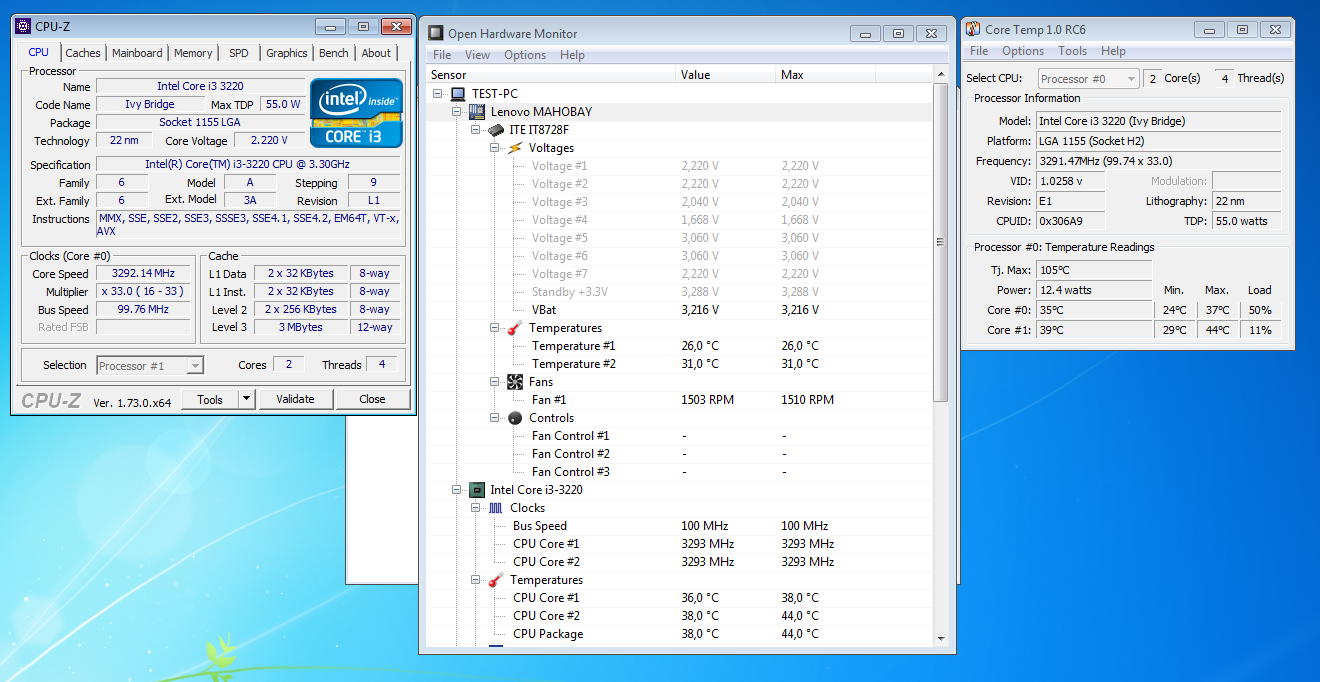Switch to the Memory tab
The height and width of the screenshot is (682, 1320).
pos(193,53)
